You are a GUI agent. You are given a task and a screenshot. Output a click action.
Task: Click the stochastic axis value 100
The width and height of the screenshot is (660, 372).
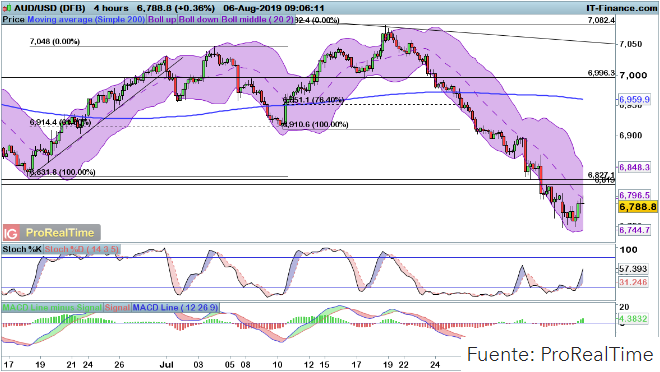click(629, 250)
